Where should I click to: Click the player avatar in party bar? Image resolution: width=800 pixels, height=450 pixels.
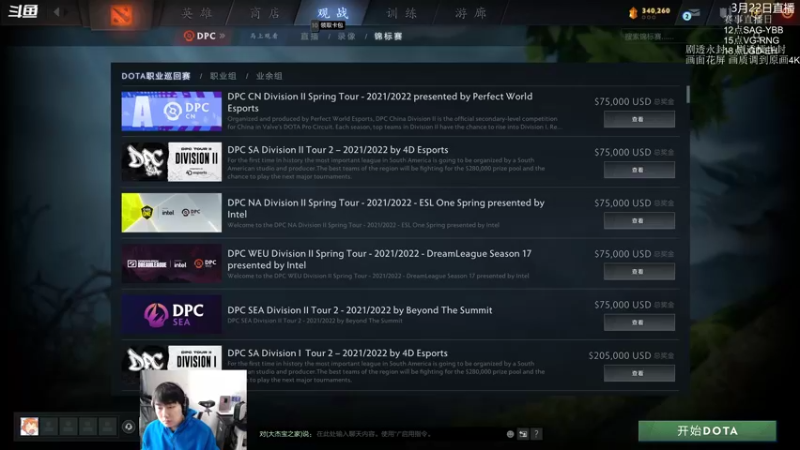tap(29, 426)
